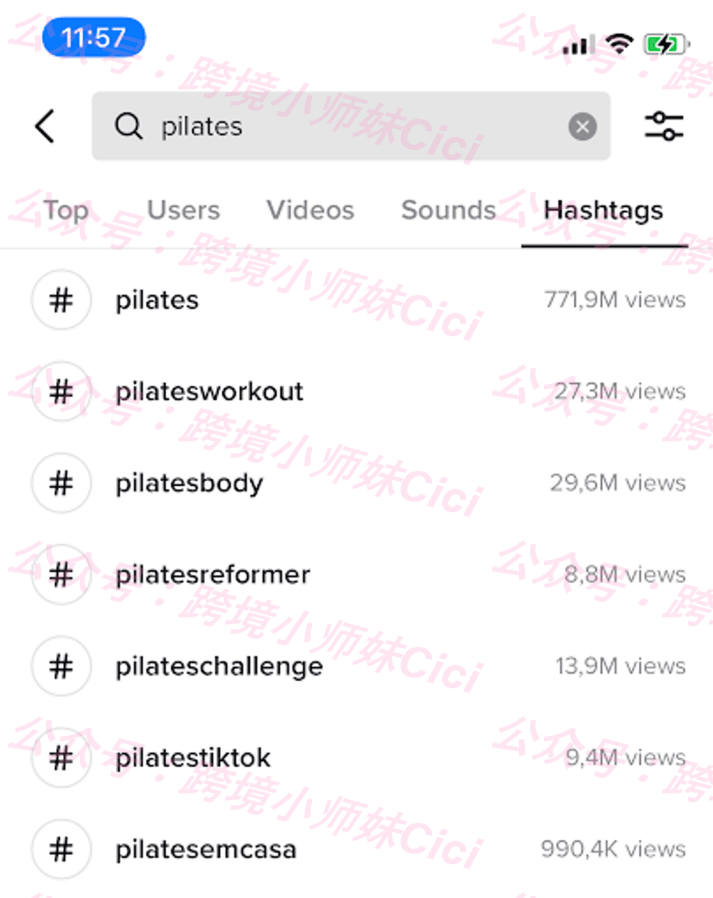Open the pilatesreformer hashtag name

click(x=213, y=574)
